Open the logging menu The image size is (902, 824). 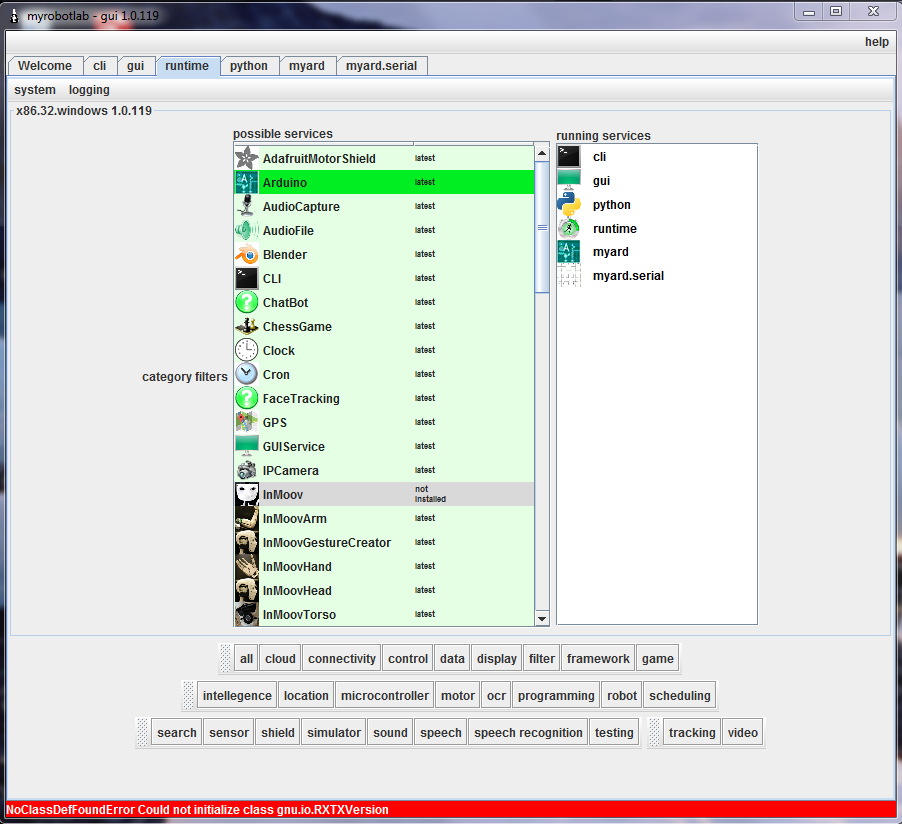tap(89, 90)
